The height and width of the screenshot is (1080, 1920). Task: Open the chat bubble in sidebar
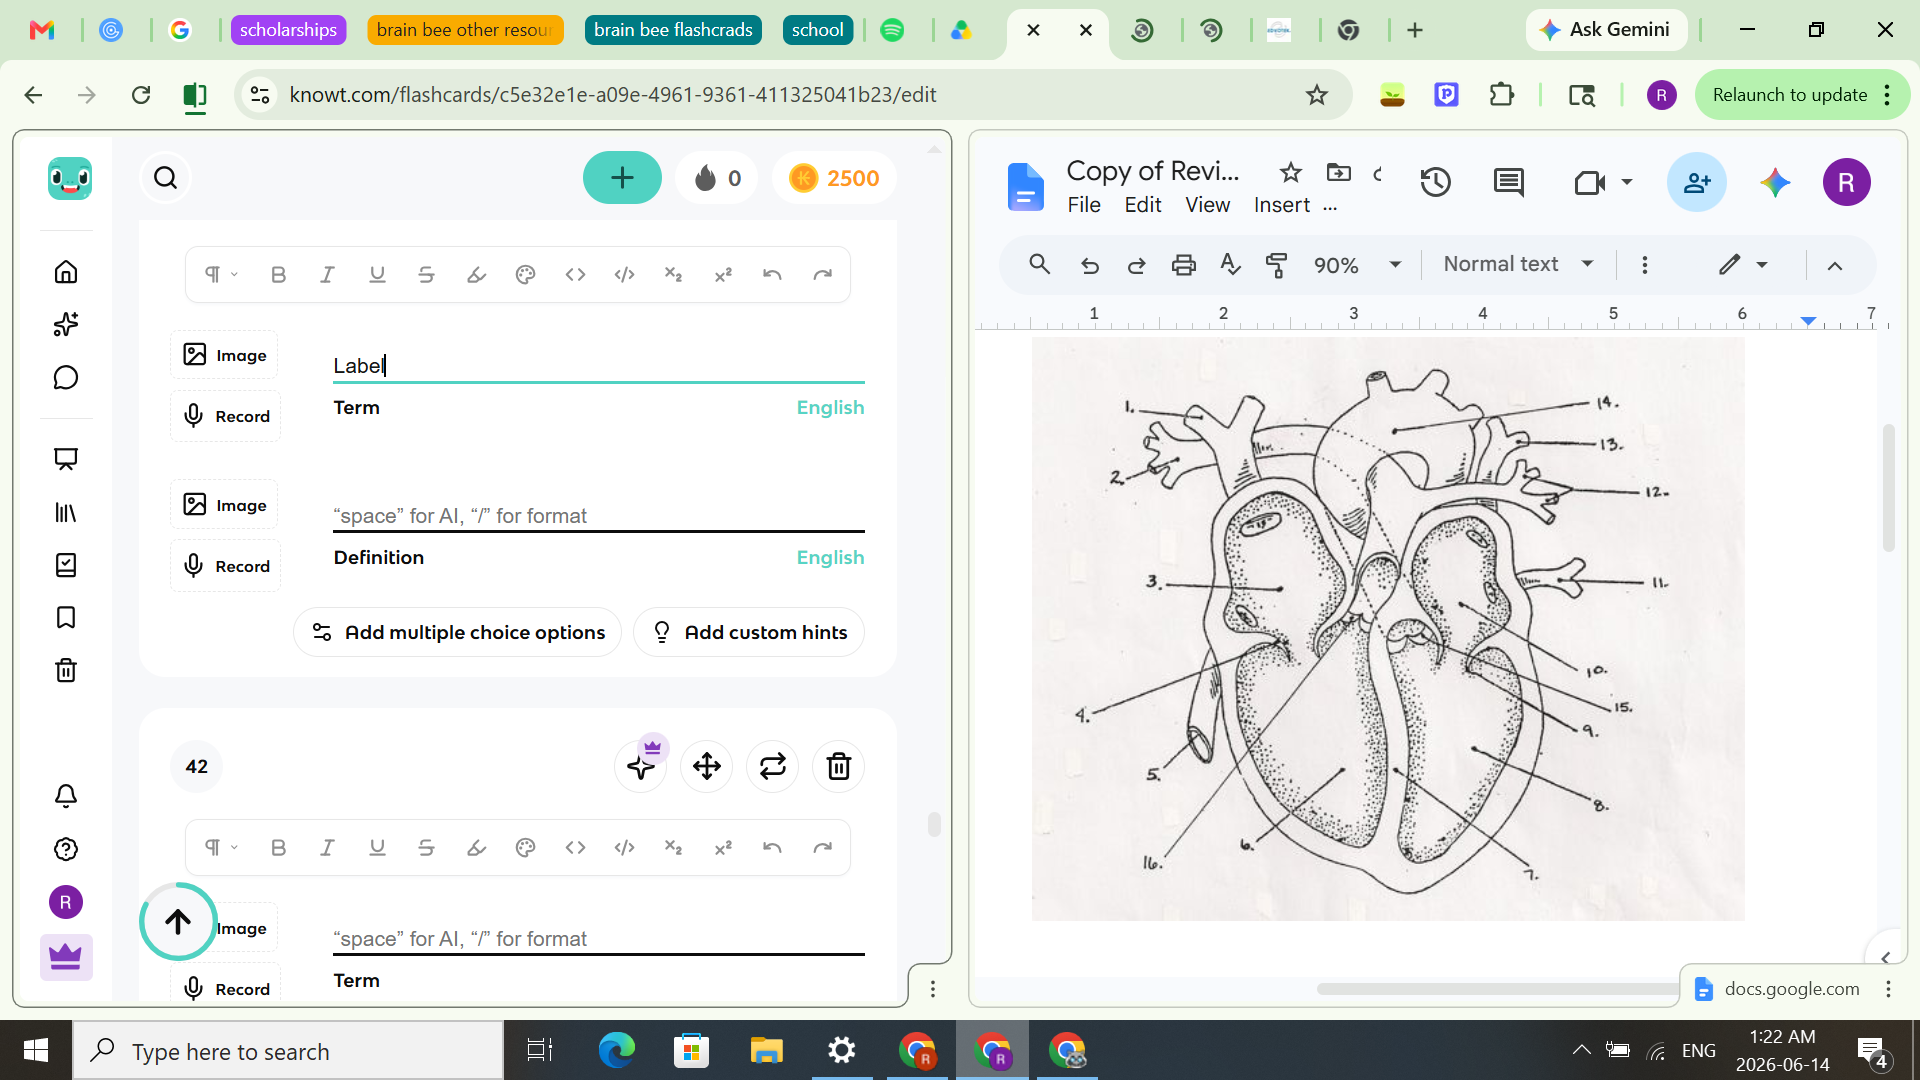[x=66, y=377]
